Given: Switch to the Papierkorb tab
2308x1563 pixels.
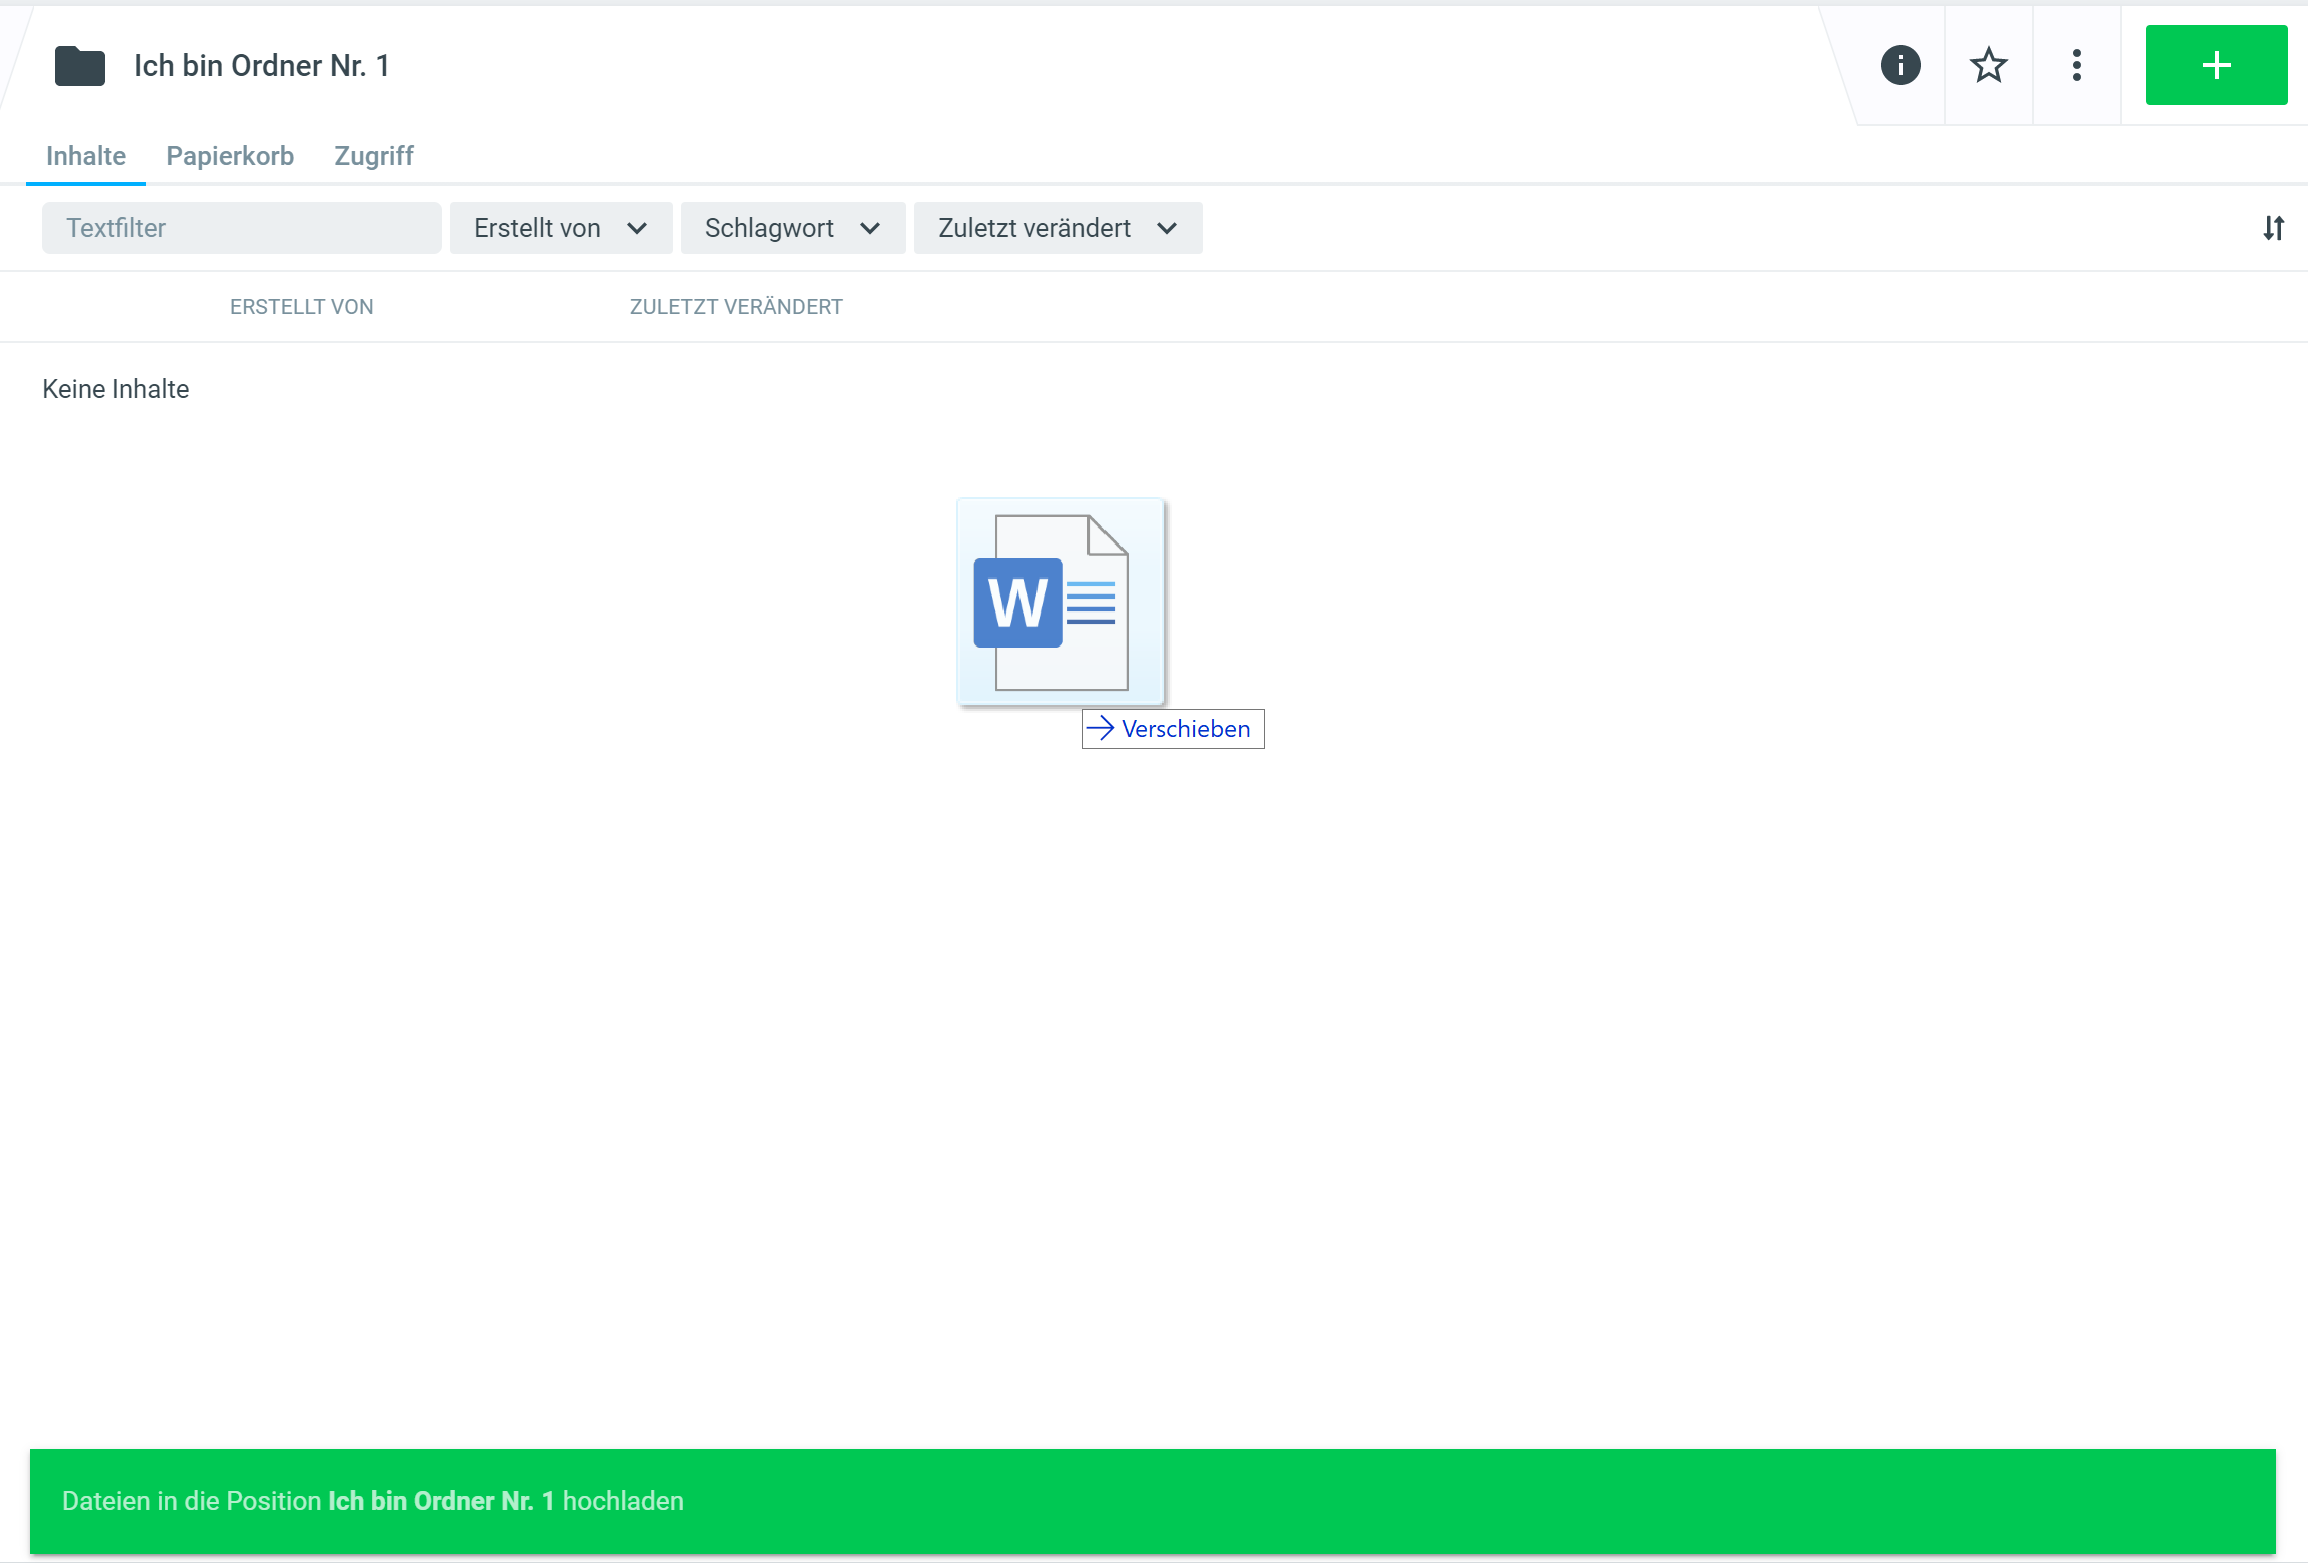Looking at the screenshot, I should coord(230,156).
